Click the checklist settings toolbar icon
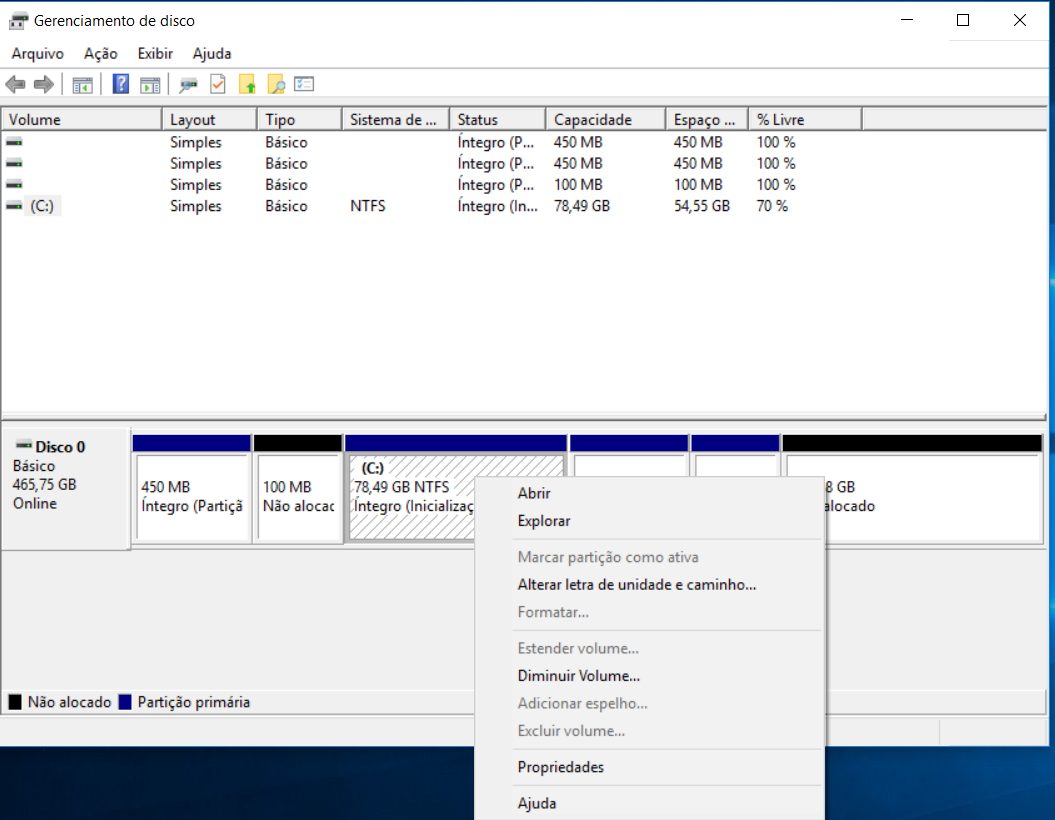This screenshot has height=820, width=1055. coord(304,84)
